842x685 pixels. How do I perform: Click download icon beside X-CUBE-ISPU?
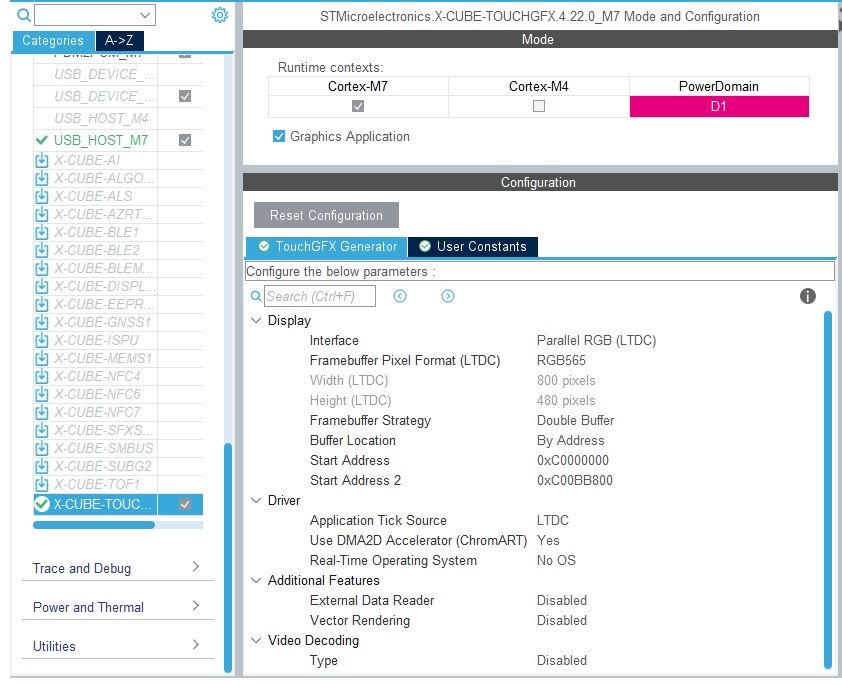coord(41,340)
